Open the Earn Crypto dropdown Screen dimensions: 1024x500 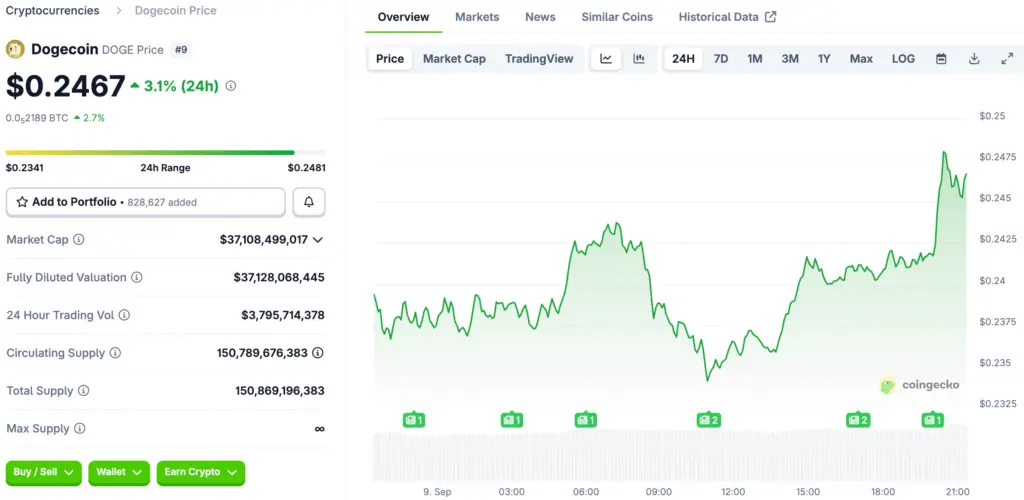point(200,473)
